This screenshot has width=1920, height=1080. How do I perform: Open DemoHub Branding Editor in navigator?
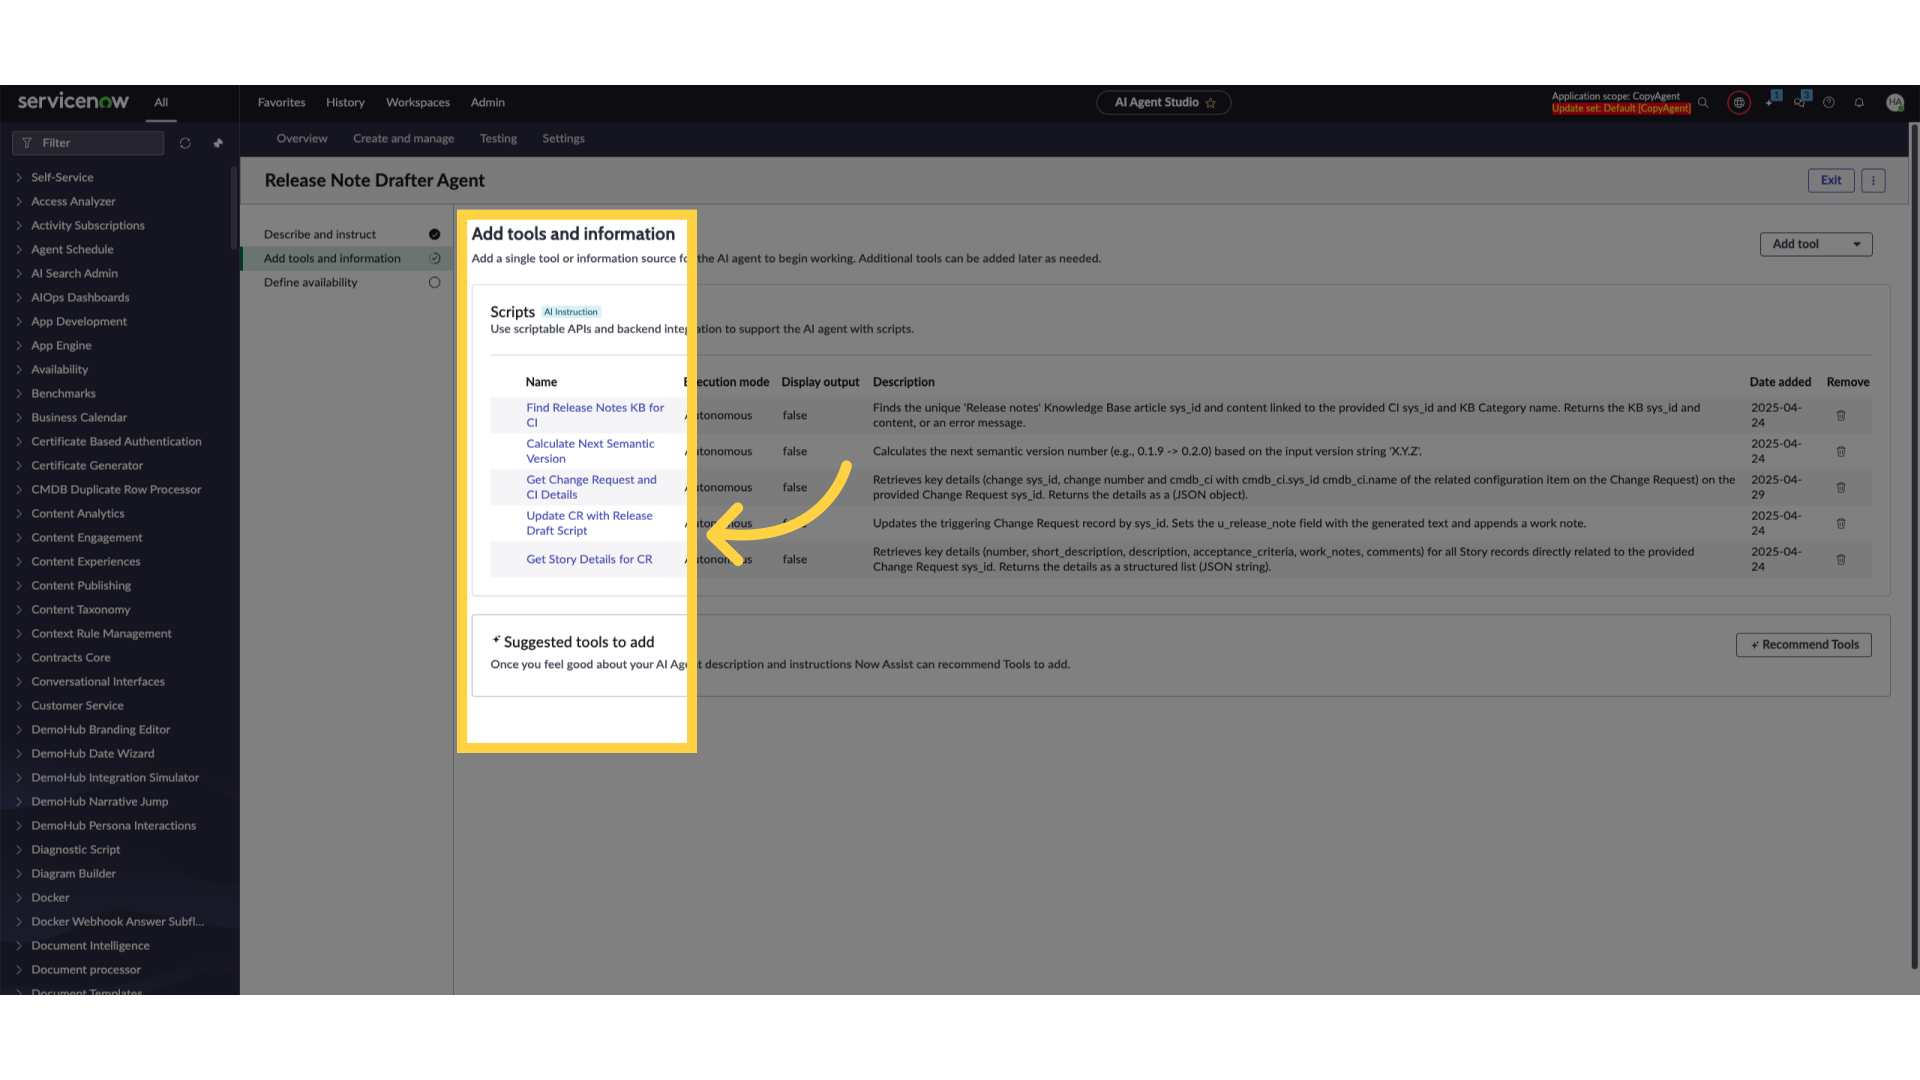click(100, 729)
